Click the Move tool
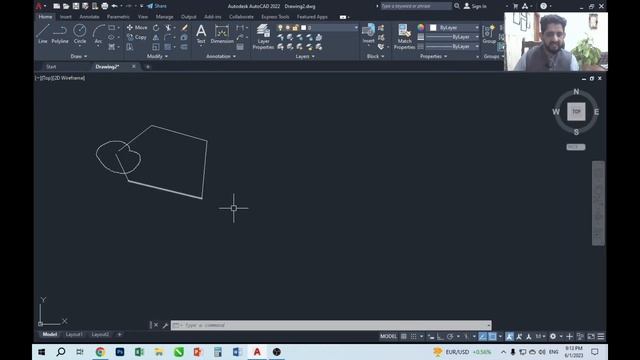640x360 pixels. 137,28
